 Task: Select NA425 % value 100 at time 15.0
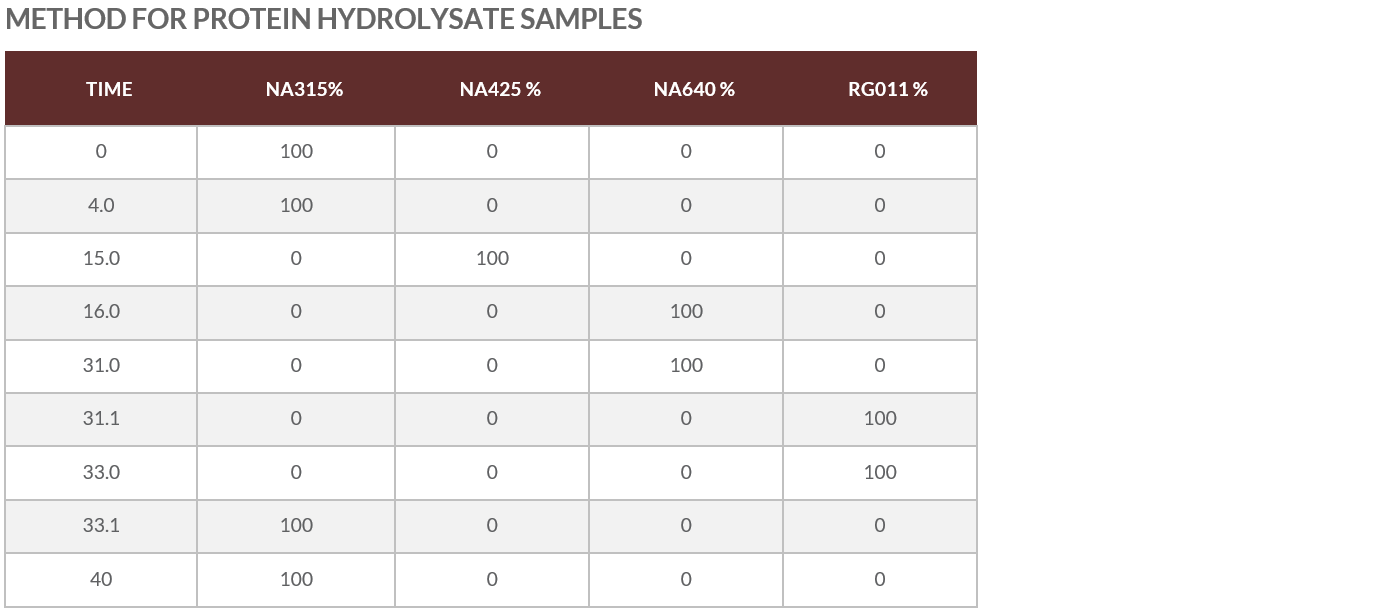(x=492, y=258)
